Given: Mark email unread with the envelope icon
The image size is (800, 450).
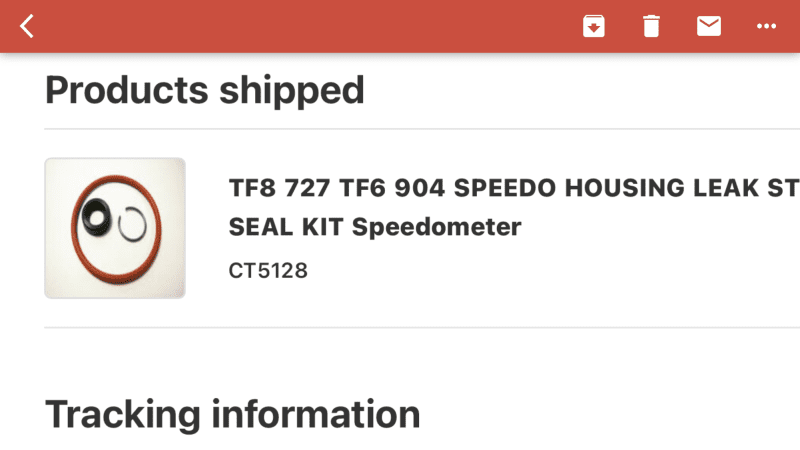Looking at the screenshot, I should pos(709,26).
